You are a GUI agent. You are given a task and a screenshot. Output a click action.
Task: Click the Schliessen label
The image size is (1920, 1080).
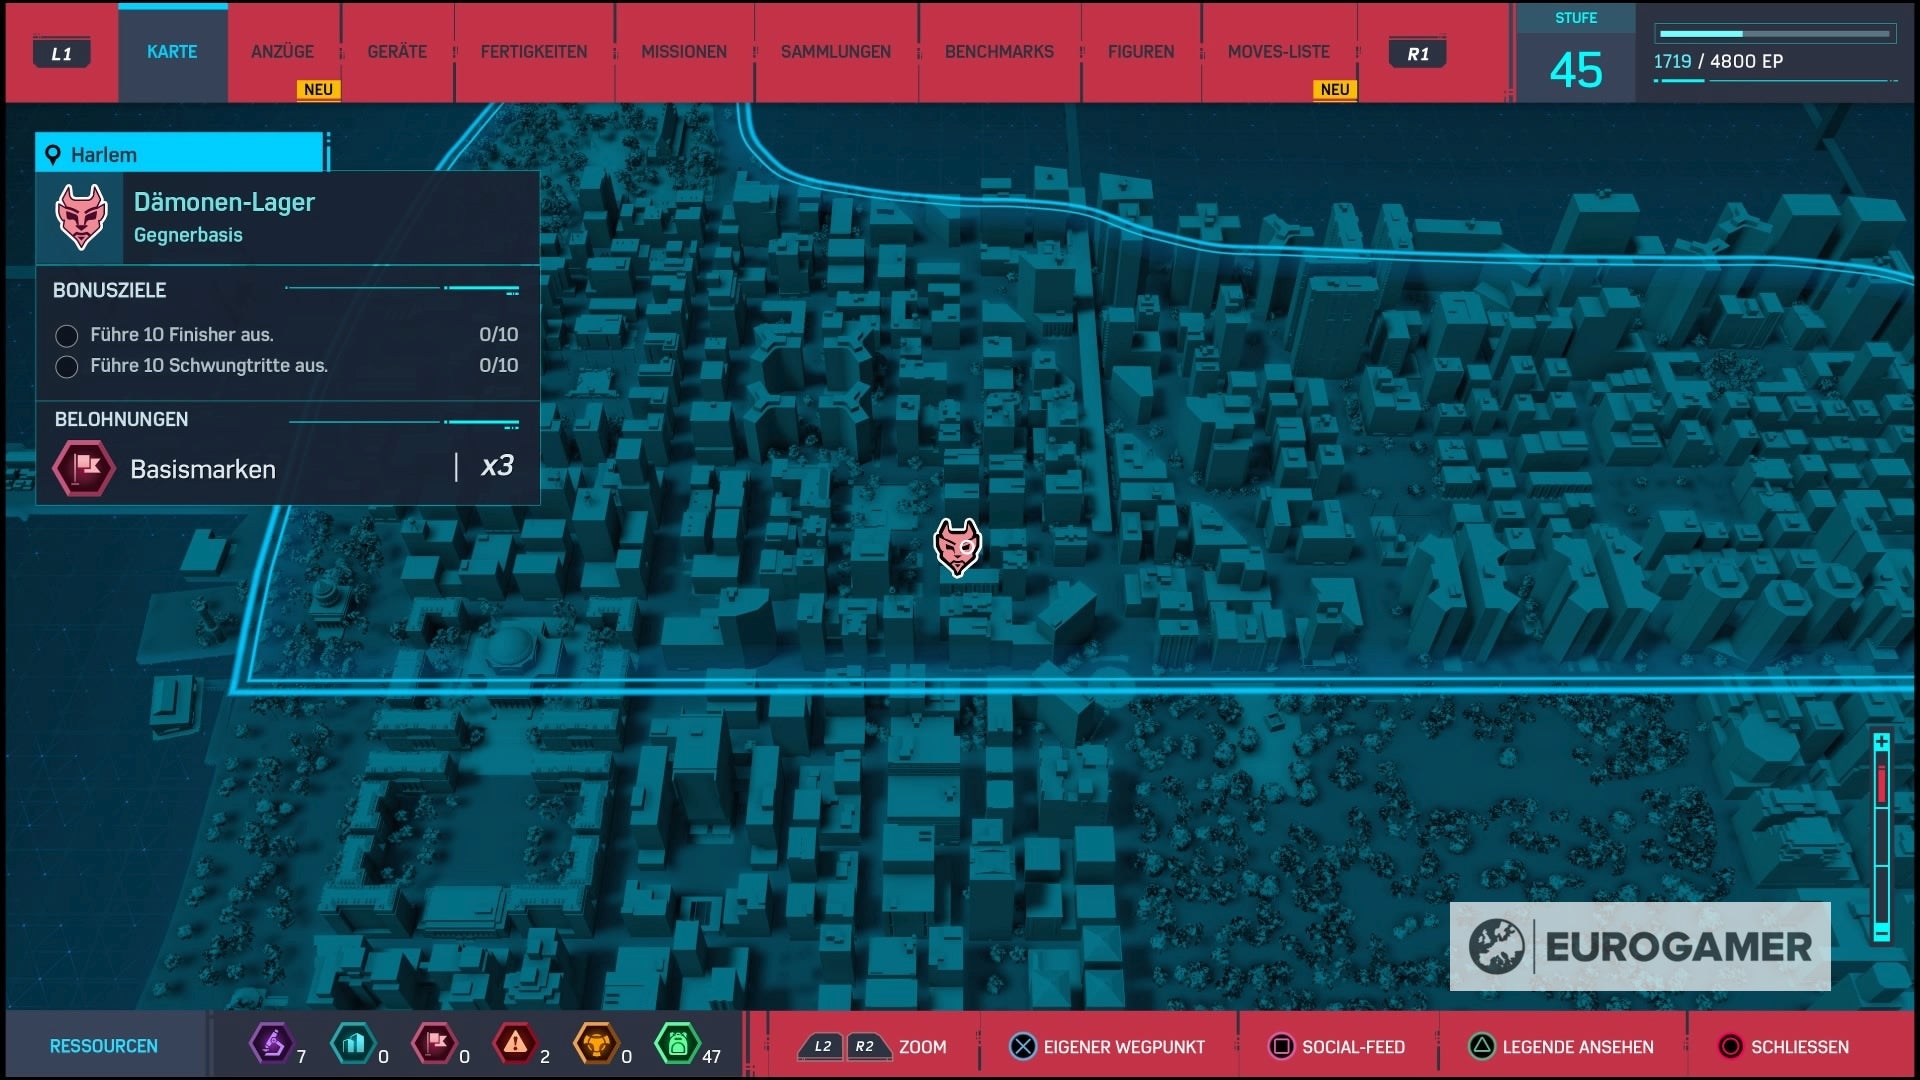1800,1047
